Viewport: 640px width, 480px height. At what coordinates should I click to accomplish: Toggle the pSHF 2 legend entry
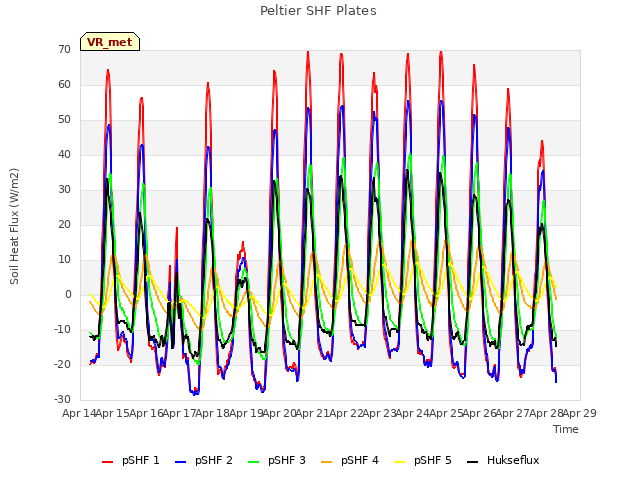coord(204,460)
